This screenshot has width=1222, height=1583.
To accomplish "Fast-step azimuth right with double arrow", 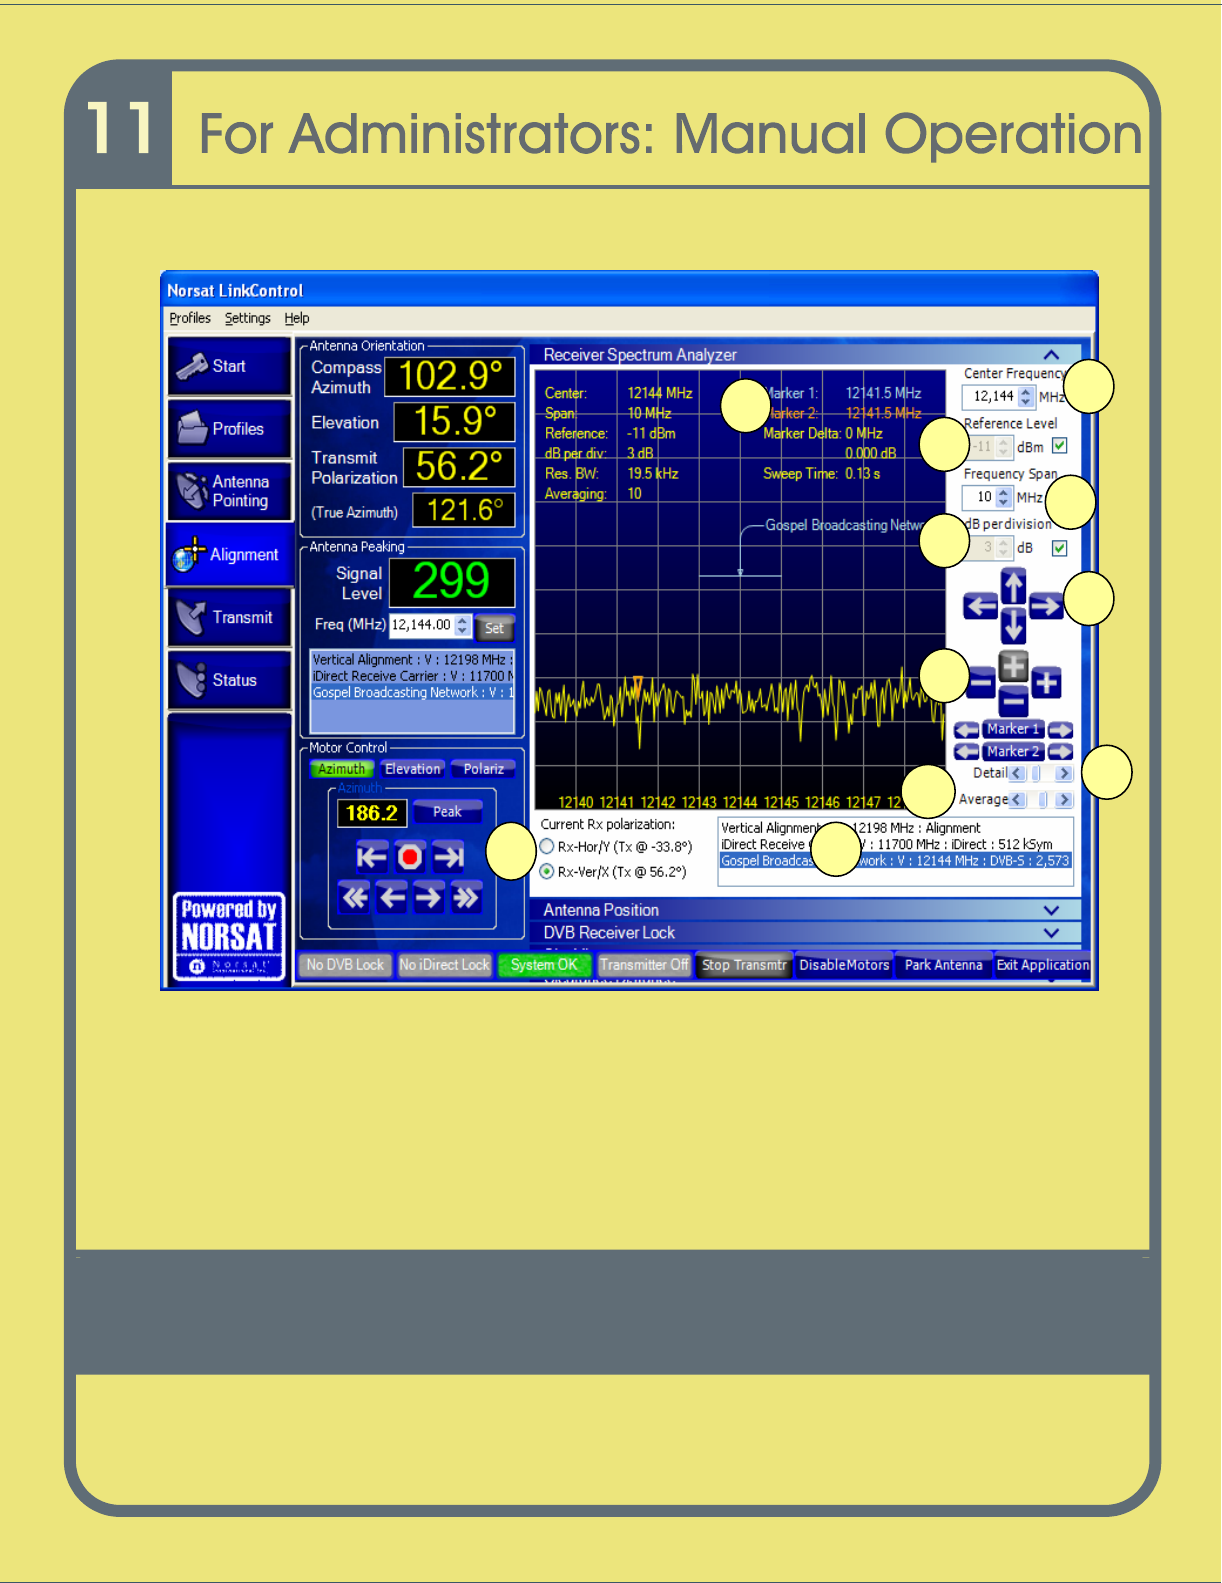I will coord(466,897).
